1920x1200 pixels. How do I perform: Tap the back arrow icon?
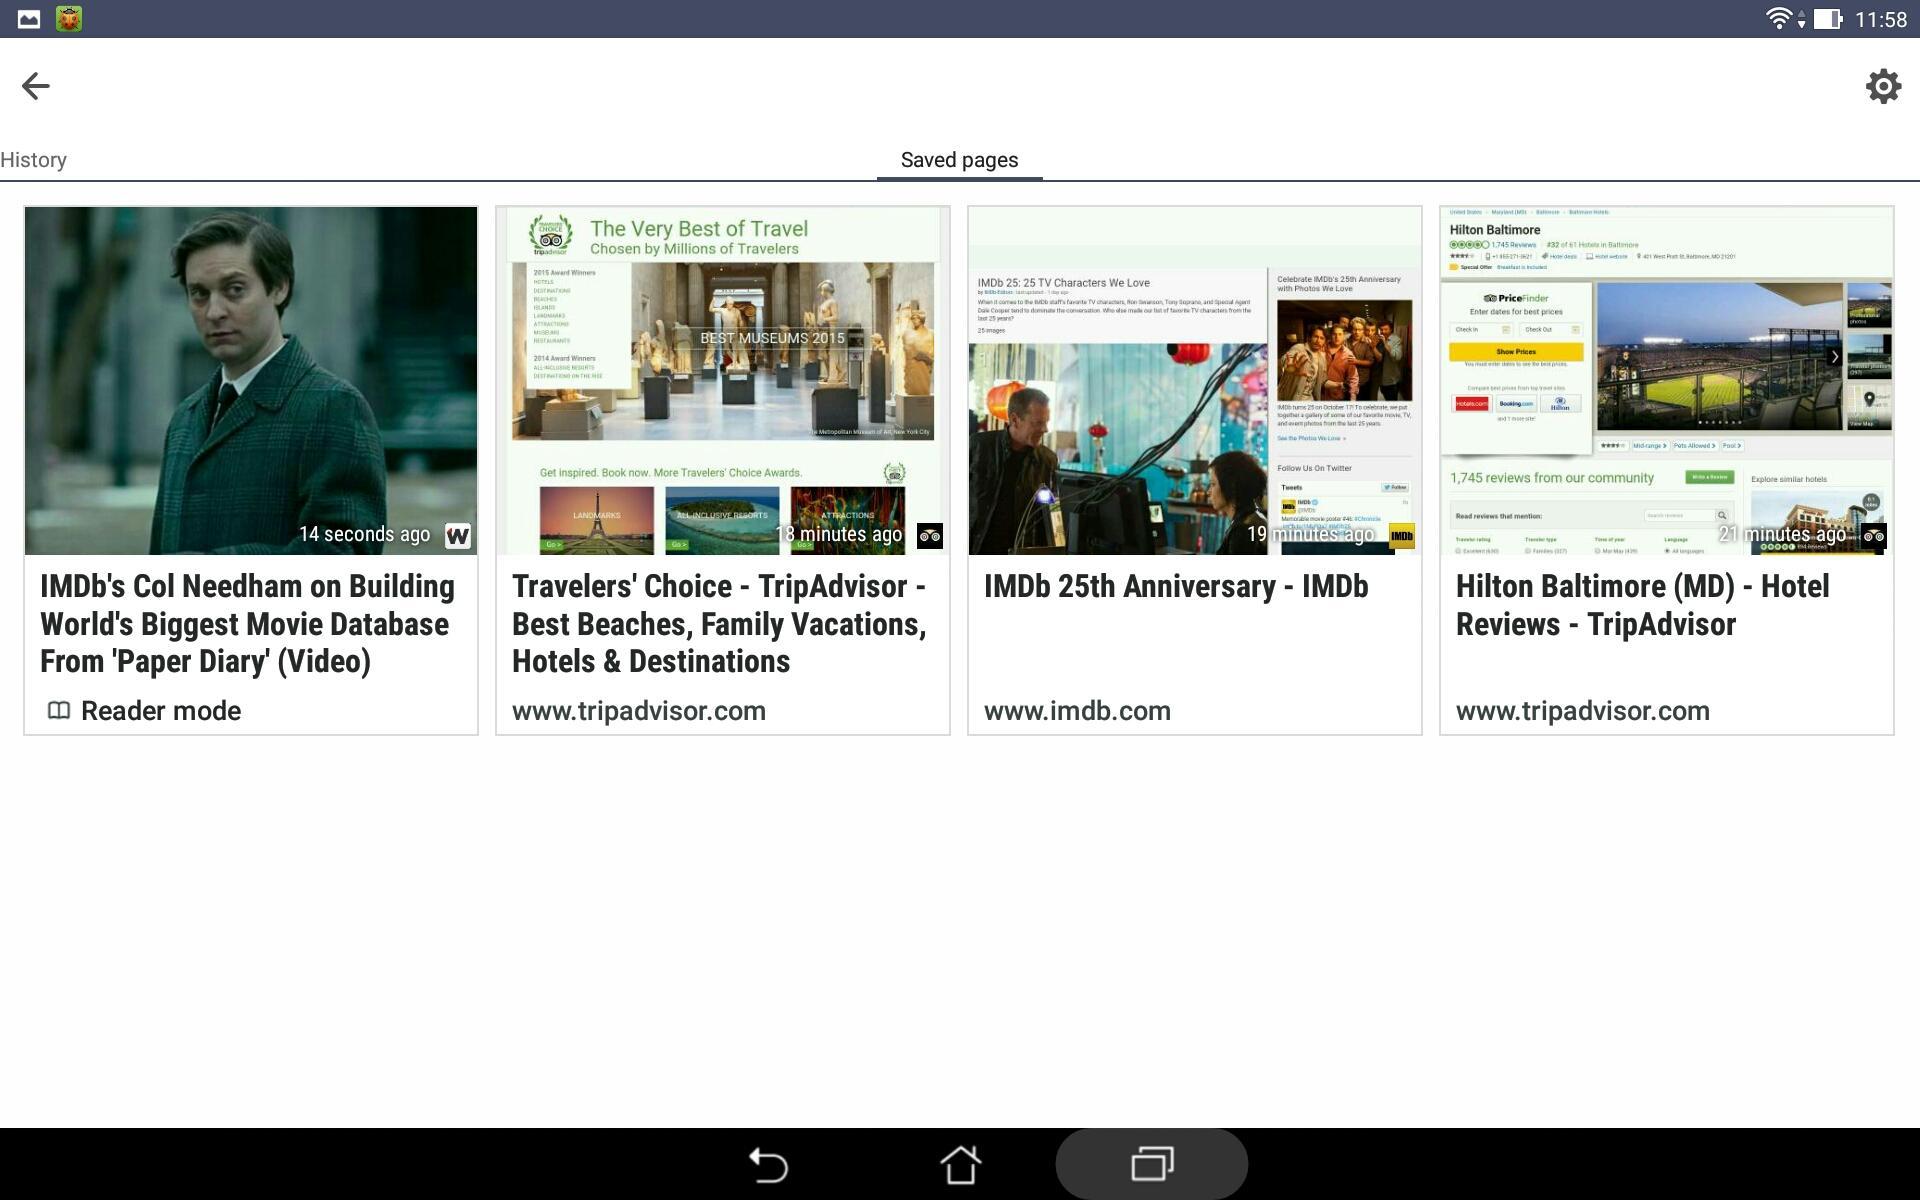coord(36,86)
